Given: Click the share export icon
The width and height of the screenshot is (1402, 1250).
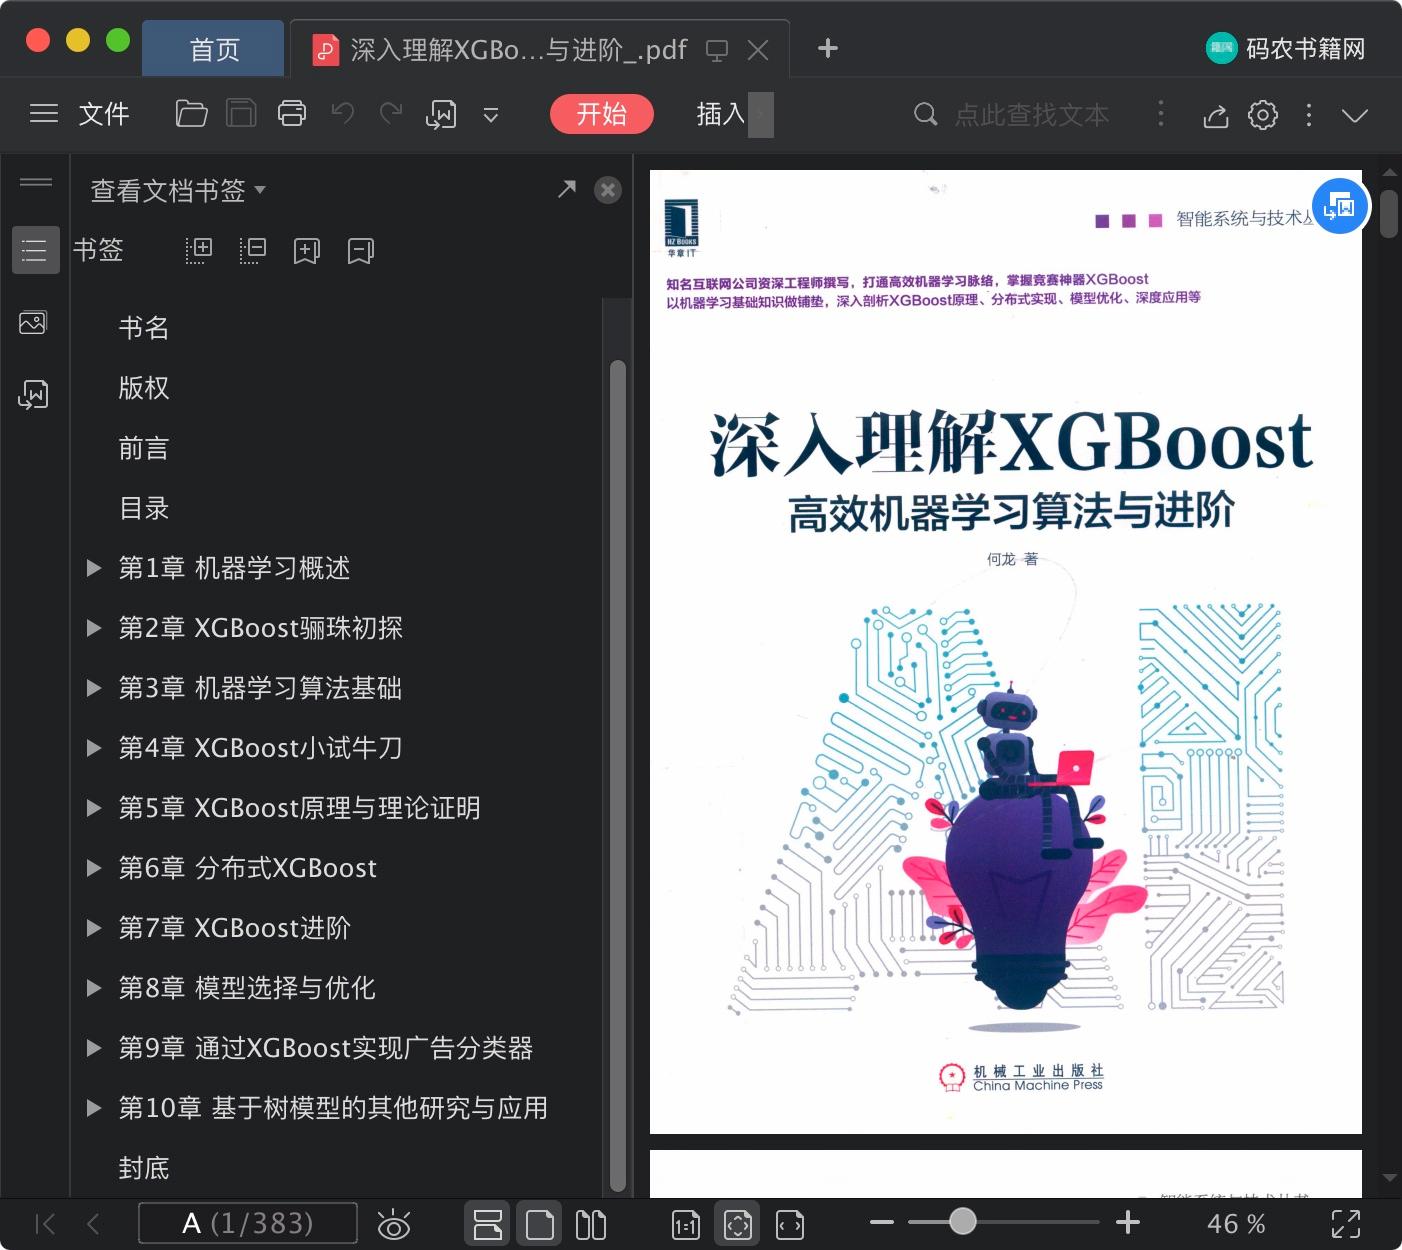Looking at the screenshot, I should coord(1215,116).
